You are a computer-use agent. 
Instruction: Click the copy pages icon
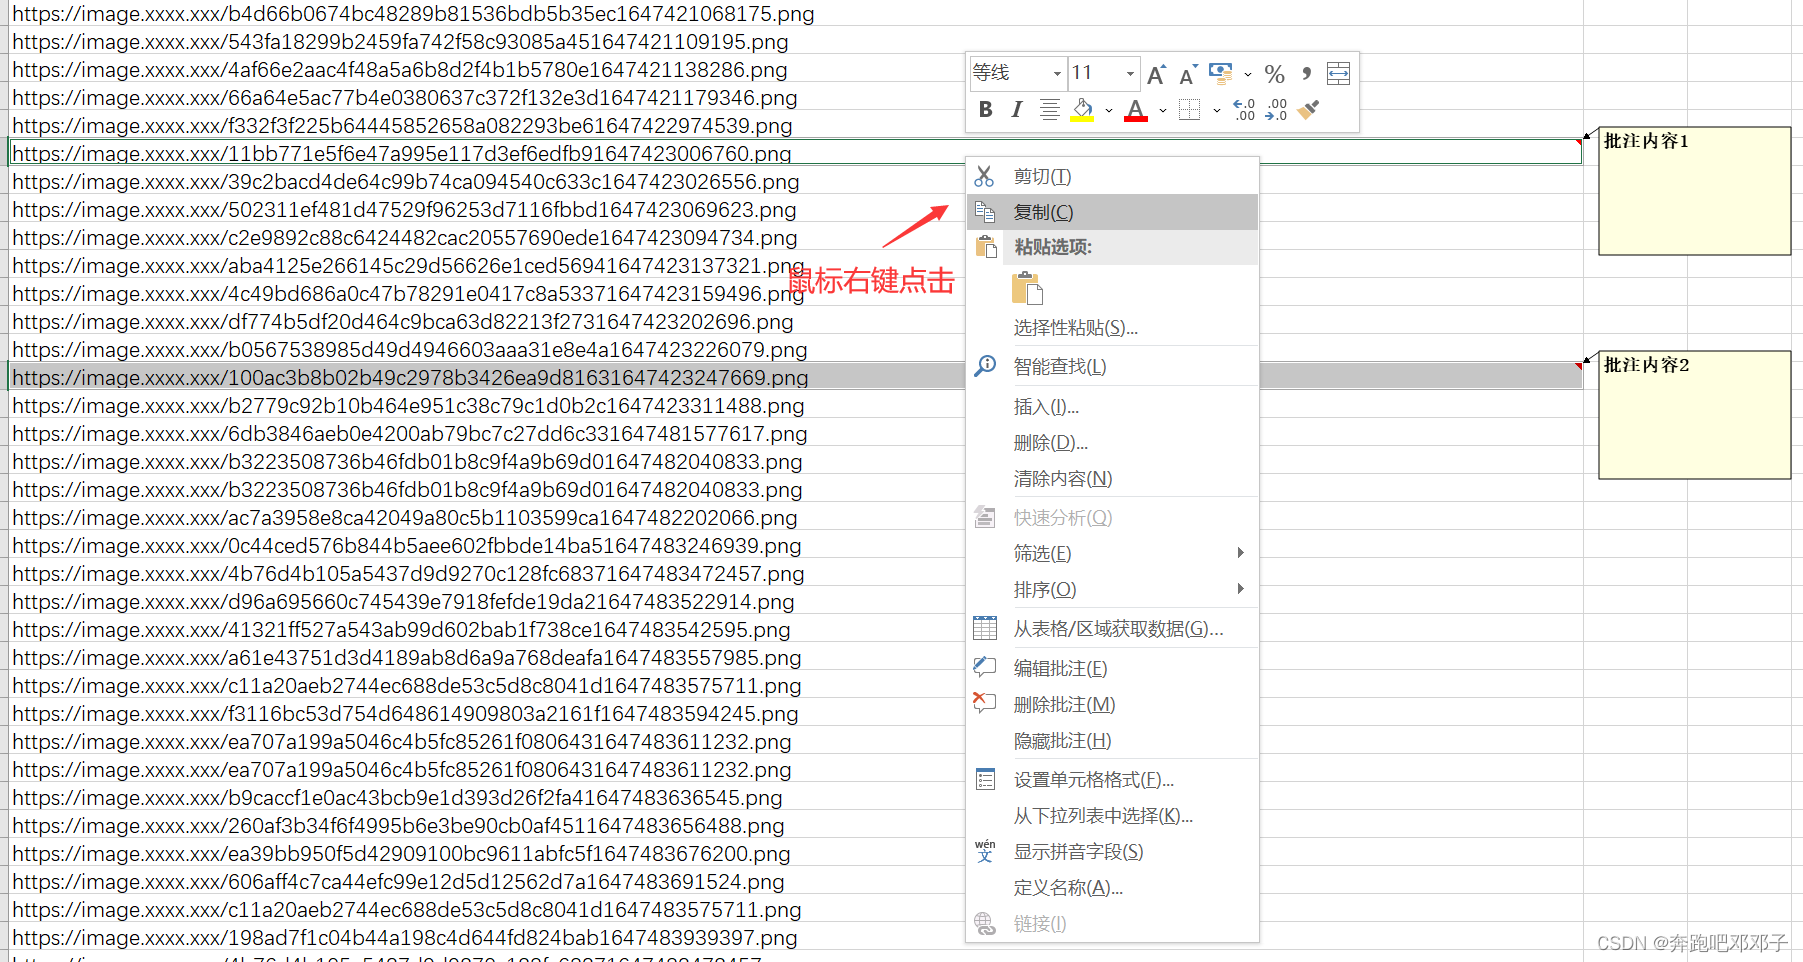click(985, 212)
